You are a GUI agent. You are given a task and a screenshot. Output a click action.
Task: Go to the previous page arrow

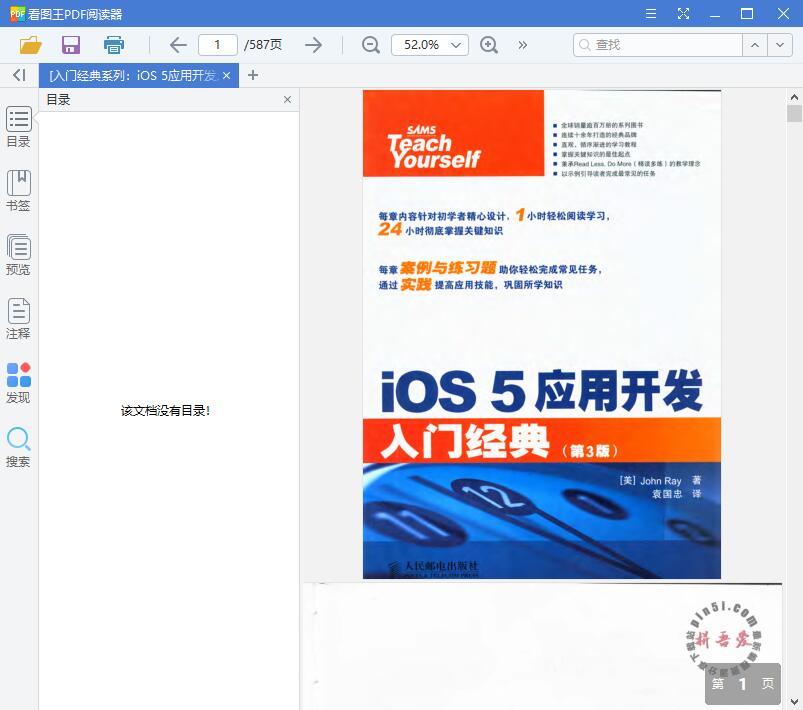click(178, 45)
